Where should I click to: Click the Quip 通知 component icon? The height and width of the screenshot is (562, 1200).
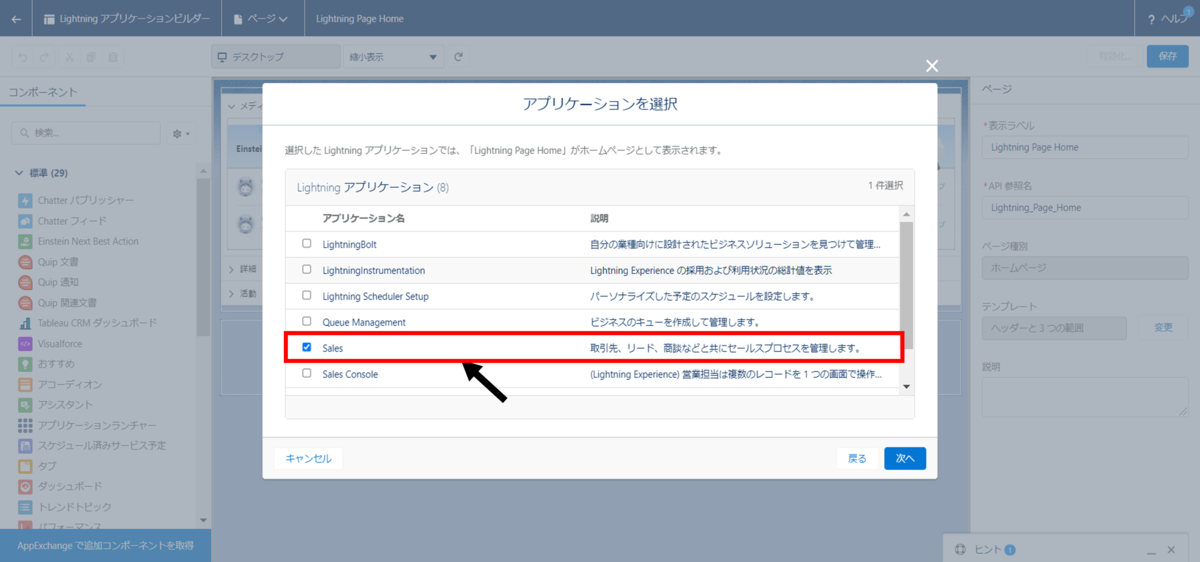point(25,282)
